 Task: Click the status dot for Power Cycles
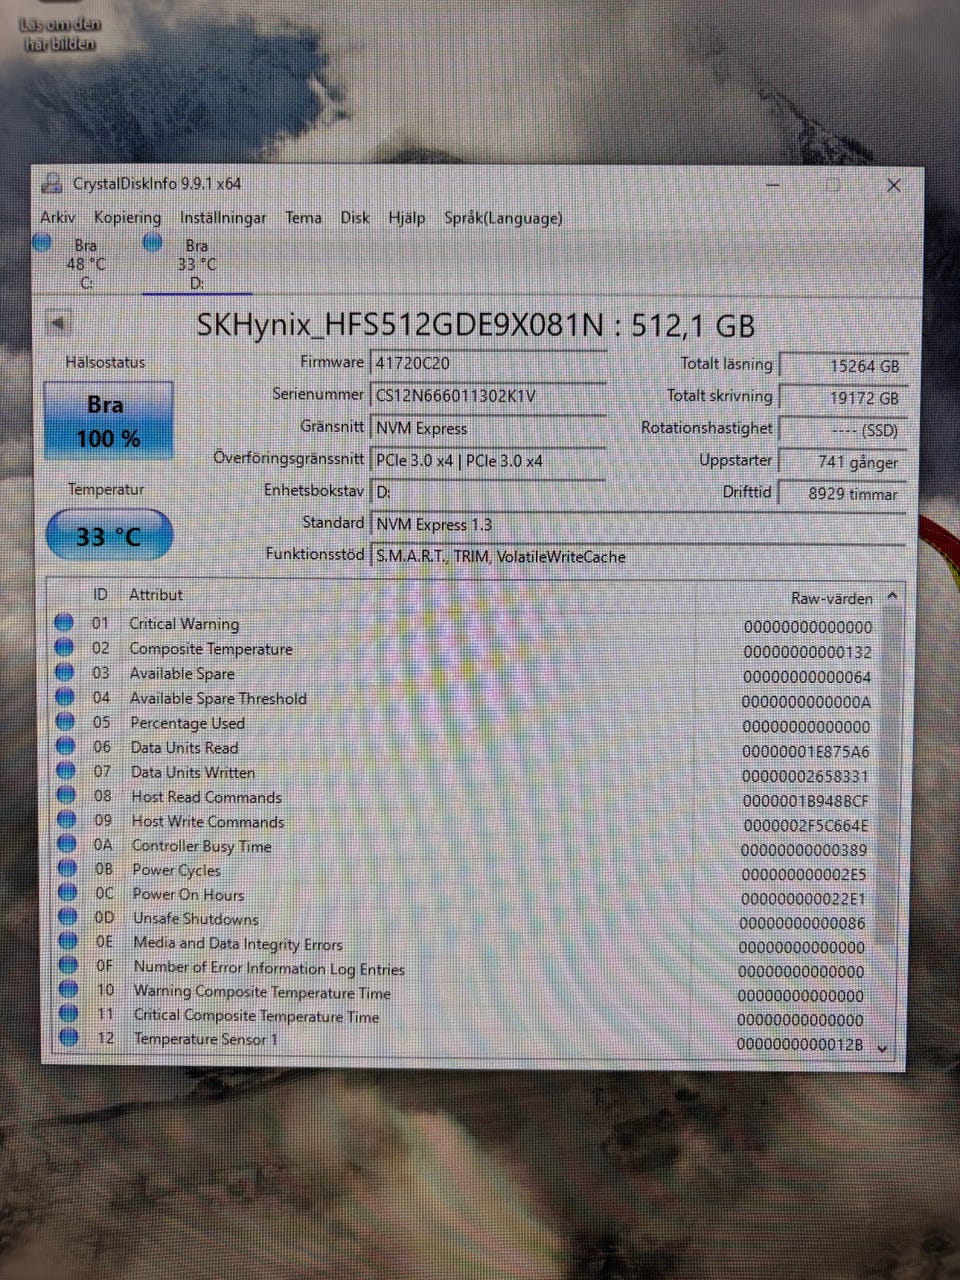coord(68,869)
